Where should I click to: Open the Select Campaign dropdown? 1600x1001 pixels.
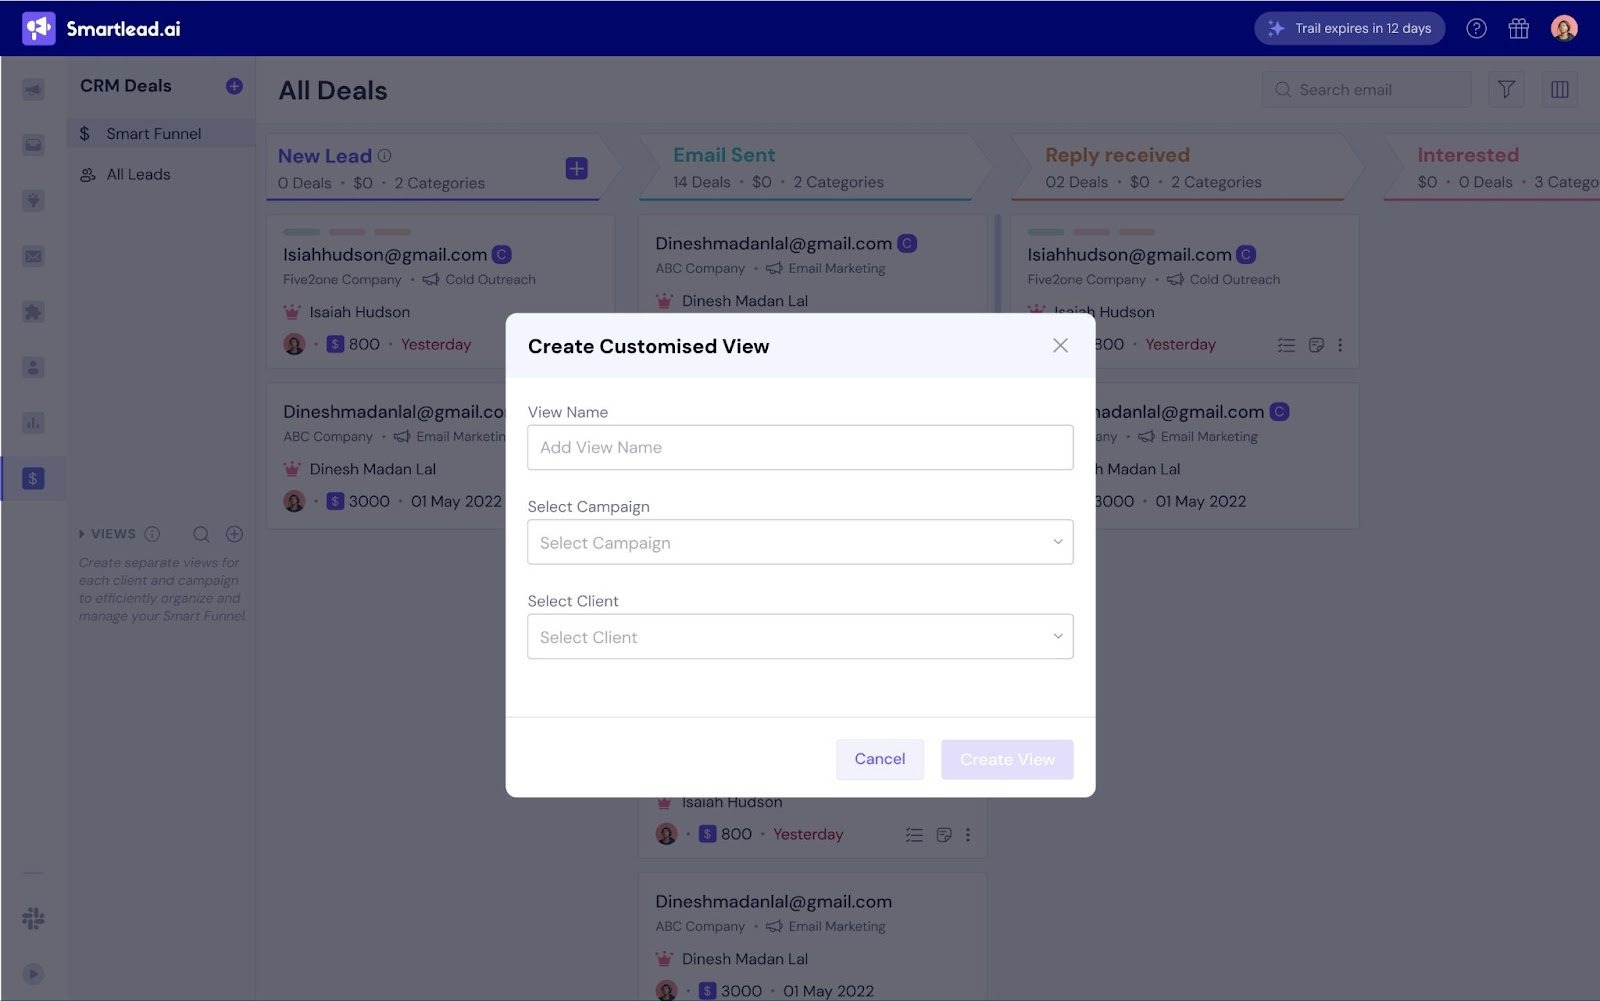tap(800, 542)
